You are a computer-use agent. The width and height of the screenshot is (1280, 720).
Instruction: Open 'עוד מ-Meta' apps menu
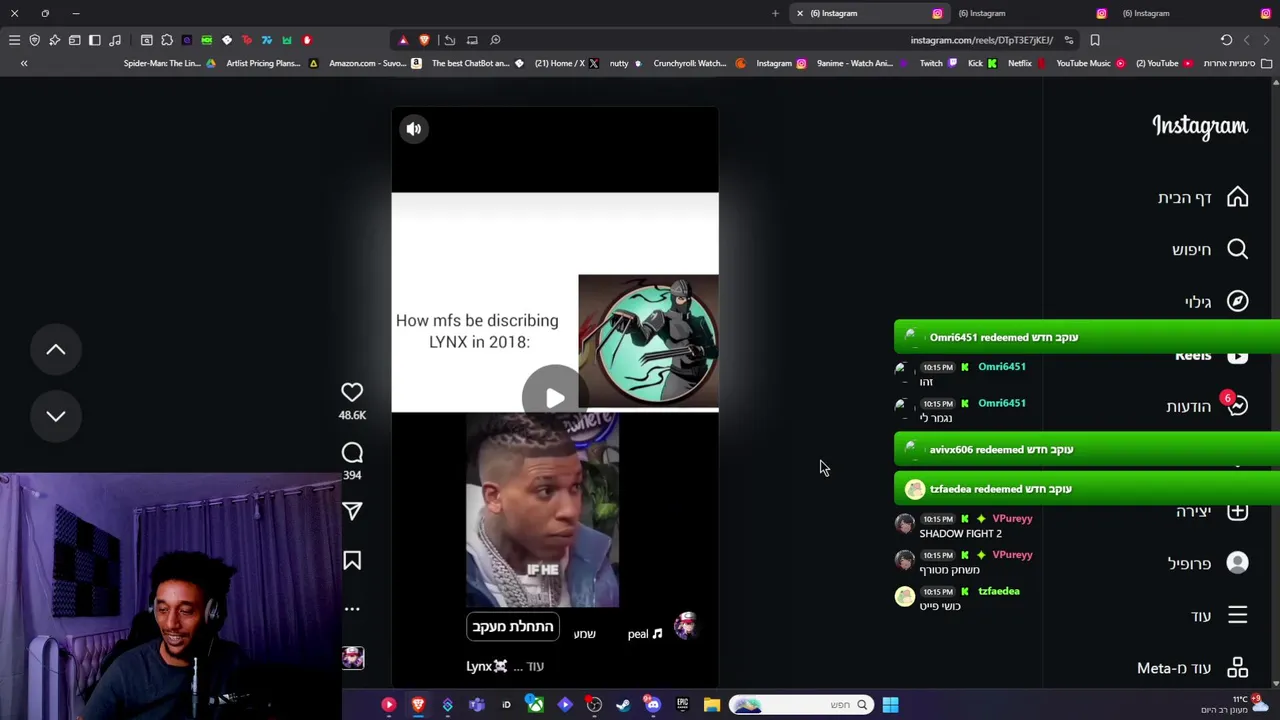(1192, 668)
